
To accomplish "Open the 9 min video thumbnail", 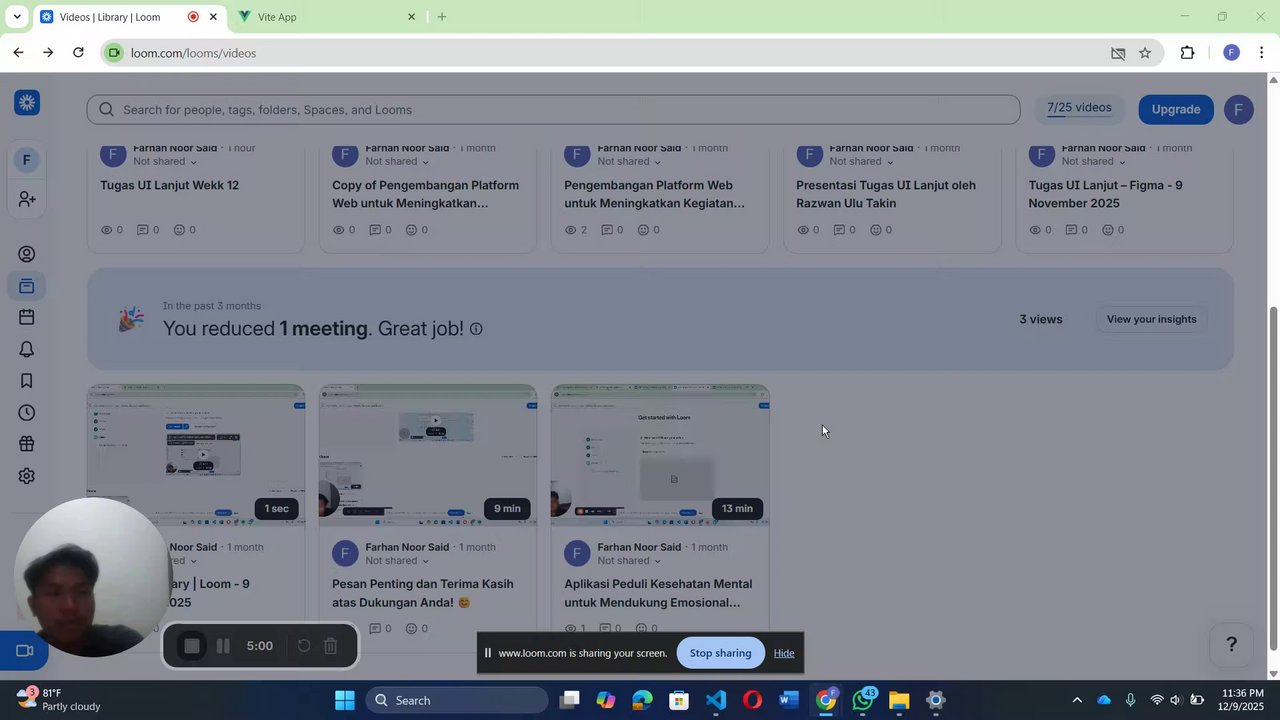I will 428,455.
